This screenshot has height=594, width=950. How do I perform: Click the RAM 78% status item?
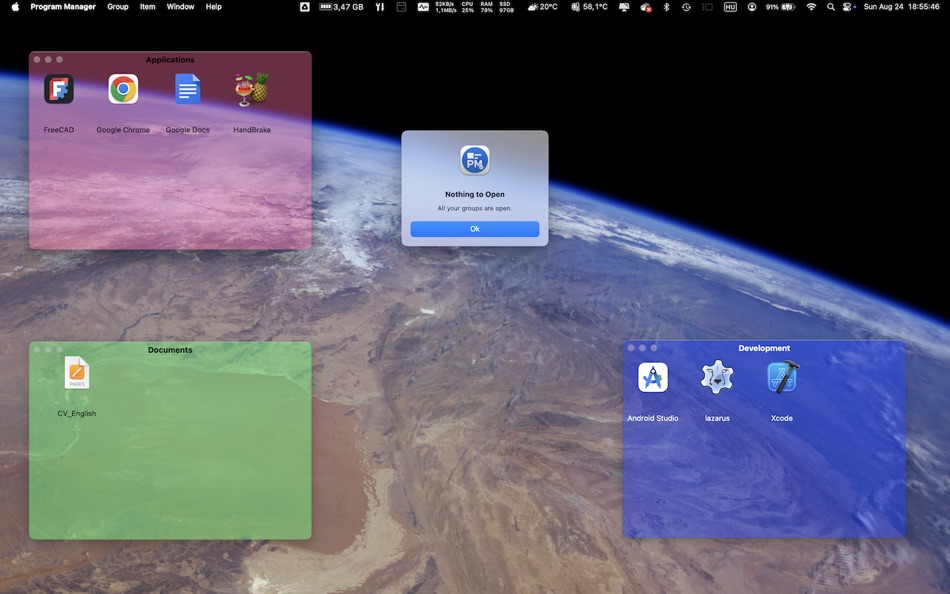click(x=486, y=7)
